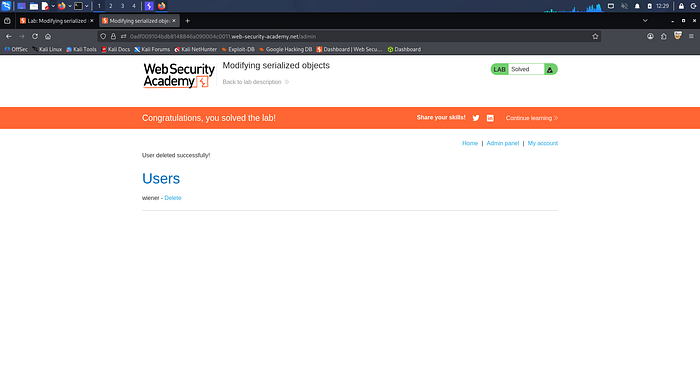Open the OffSec bookmark
This screenshot has width=700, height=366.
click(16, 49)
